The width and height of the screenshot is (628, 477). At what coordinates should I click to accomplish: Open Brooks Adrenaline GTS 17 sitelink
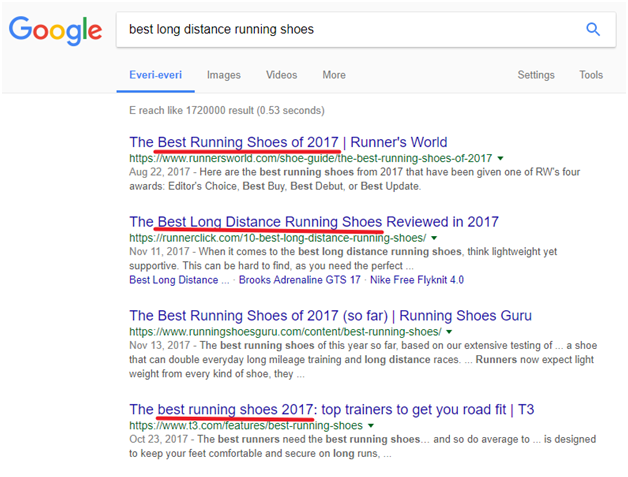pyautogui.click(x=300, y=280)
